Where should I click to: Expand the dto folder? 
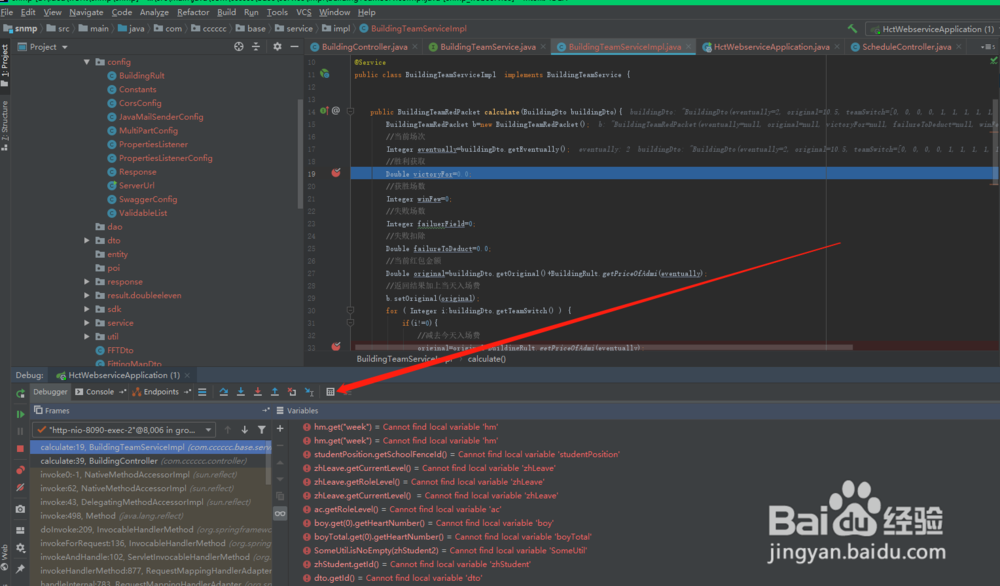[x=87, y=240]
